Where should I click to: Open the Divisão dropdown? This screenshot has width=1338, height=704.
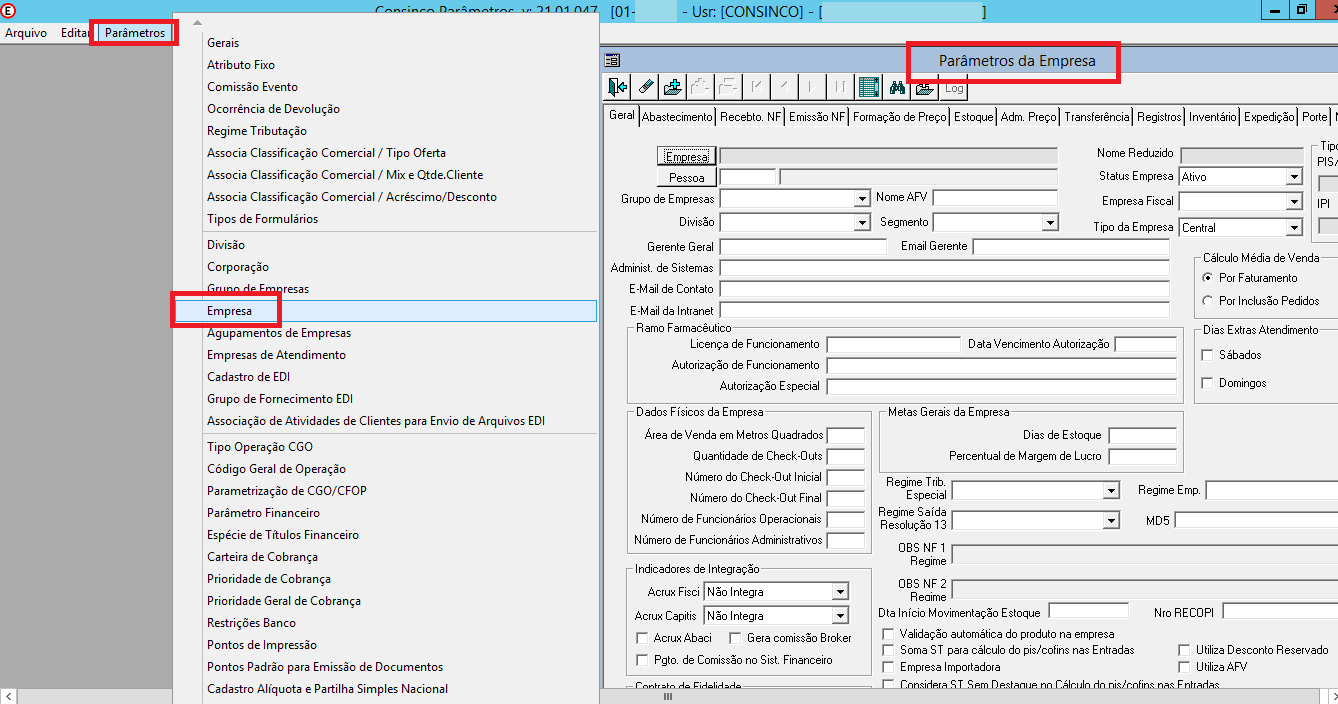(862, 223)
